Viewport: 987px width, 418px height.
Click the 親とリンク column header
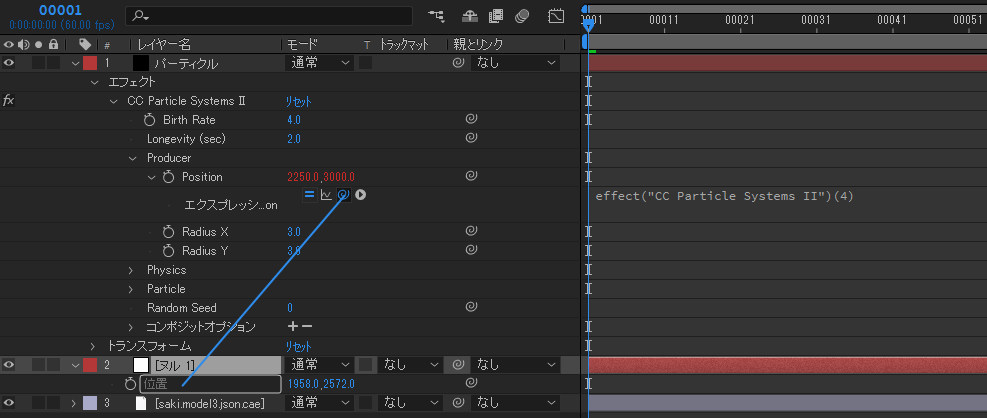click(478, 44)
